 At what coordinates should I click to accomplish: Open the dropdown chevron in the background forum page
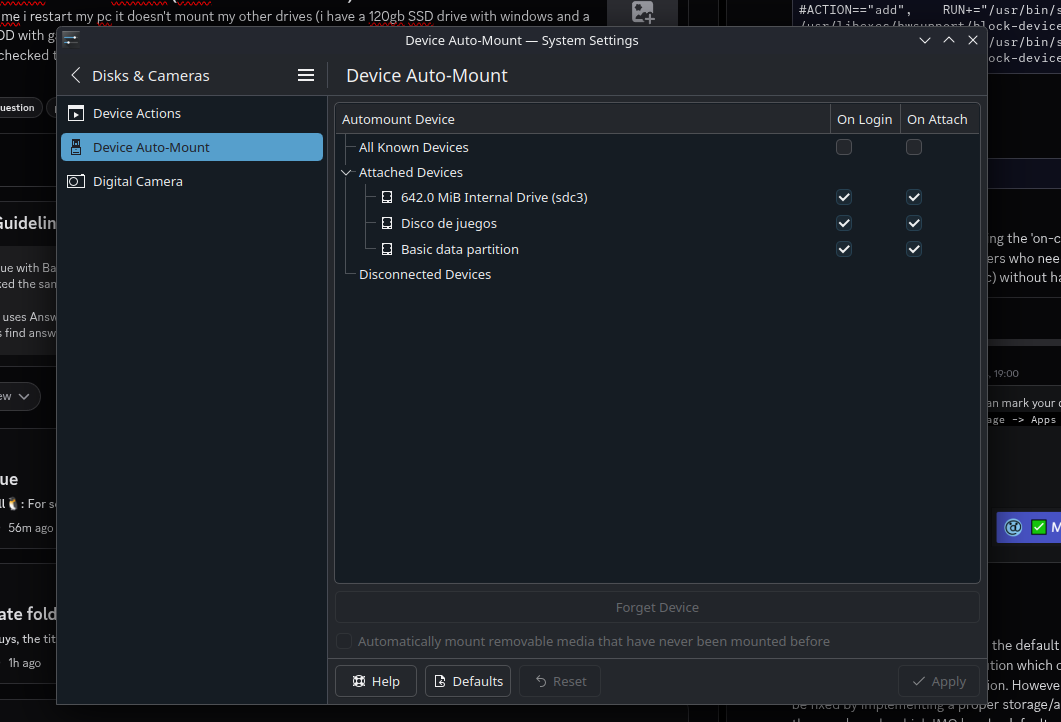click(24, 397)
